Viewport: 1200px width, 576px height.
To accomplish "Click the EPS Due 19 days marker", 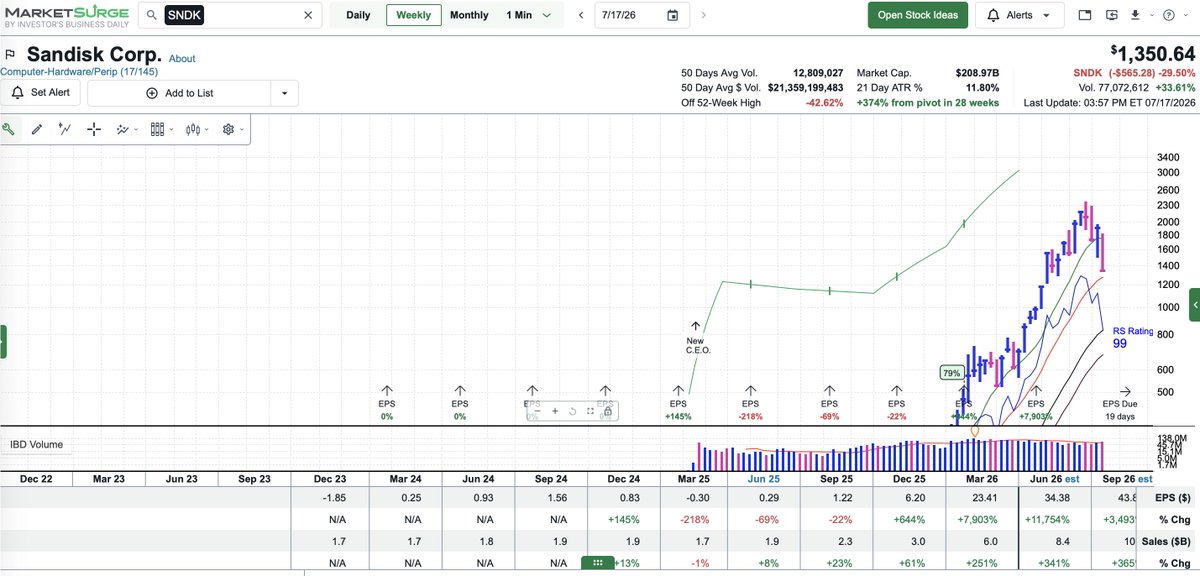I will tap(1120, 403).
